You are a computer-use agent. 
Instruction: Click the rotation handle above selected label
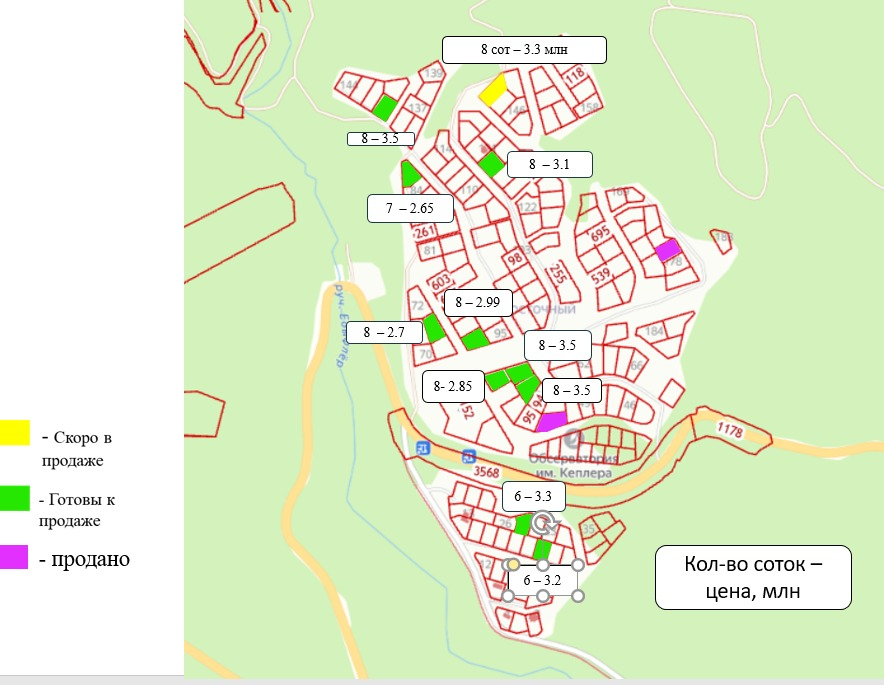542,521
